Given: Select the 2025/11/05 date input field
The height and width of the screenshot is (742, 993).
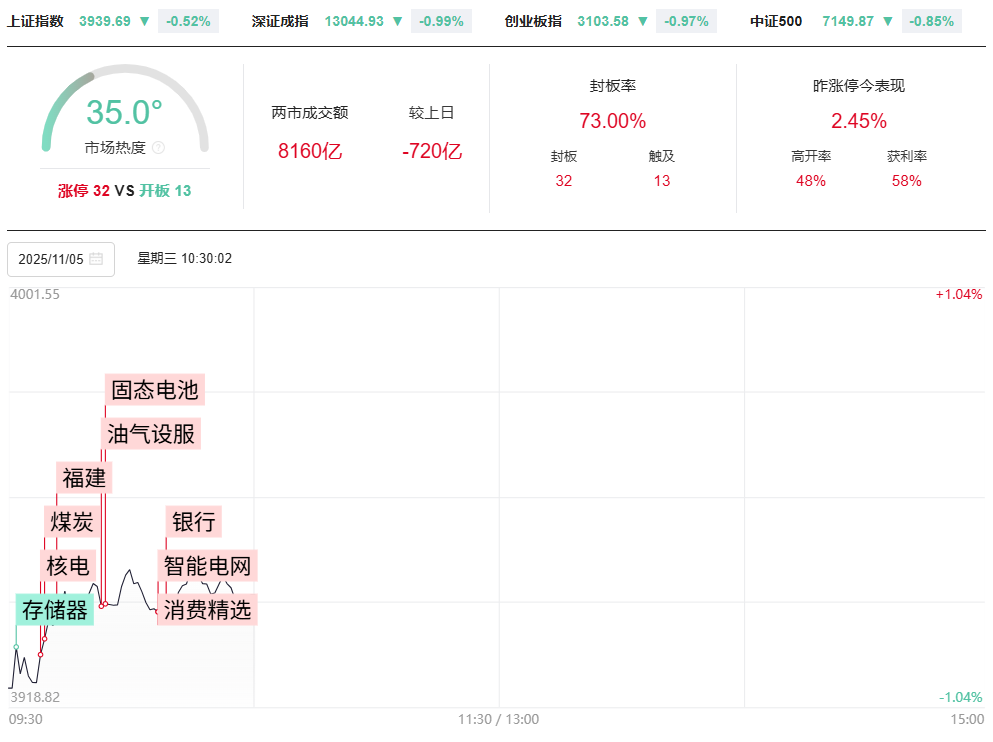Looking at the screenshot, I should tap(61, 259).
